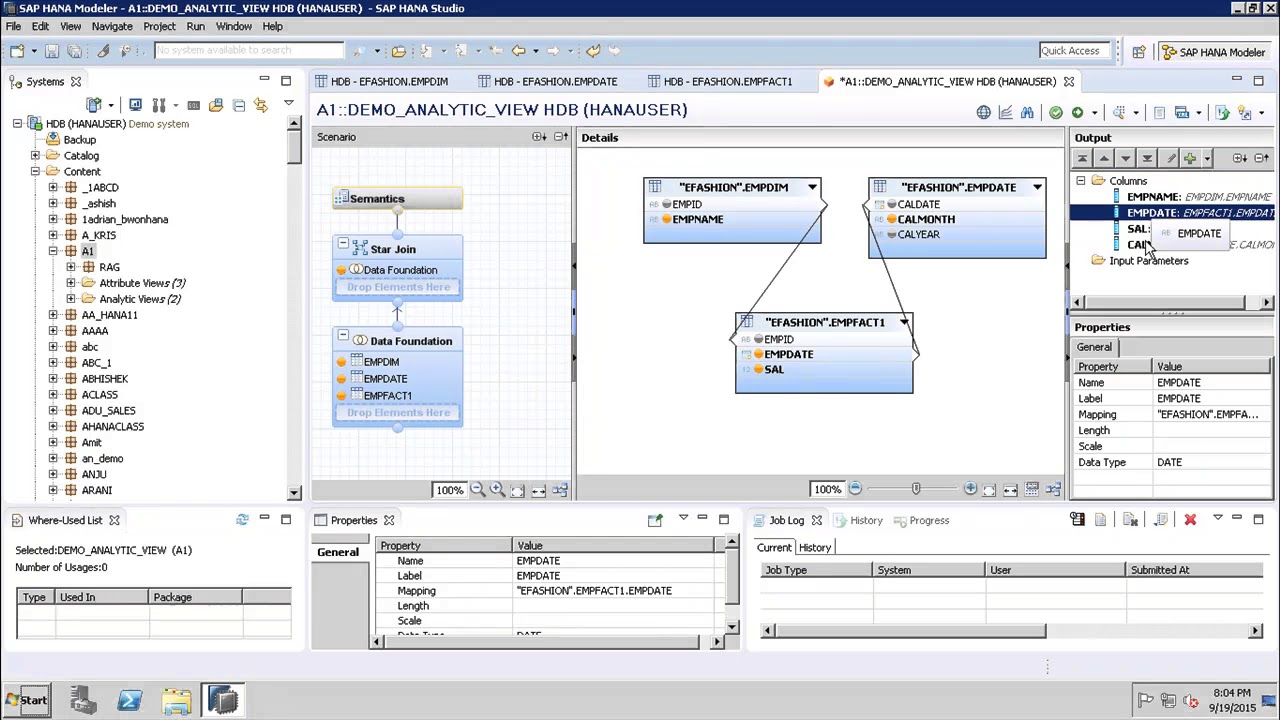This screenshot has width=1280, height=720.
Task: Open the File menu
Action: pos(14,26)
